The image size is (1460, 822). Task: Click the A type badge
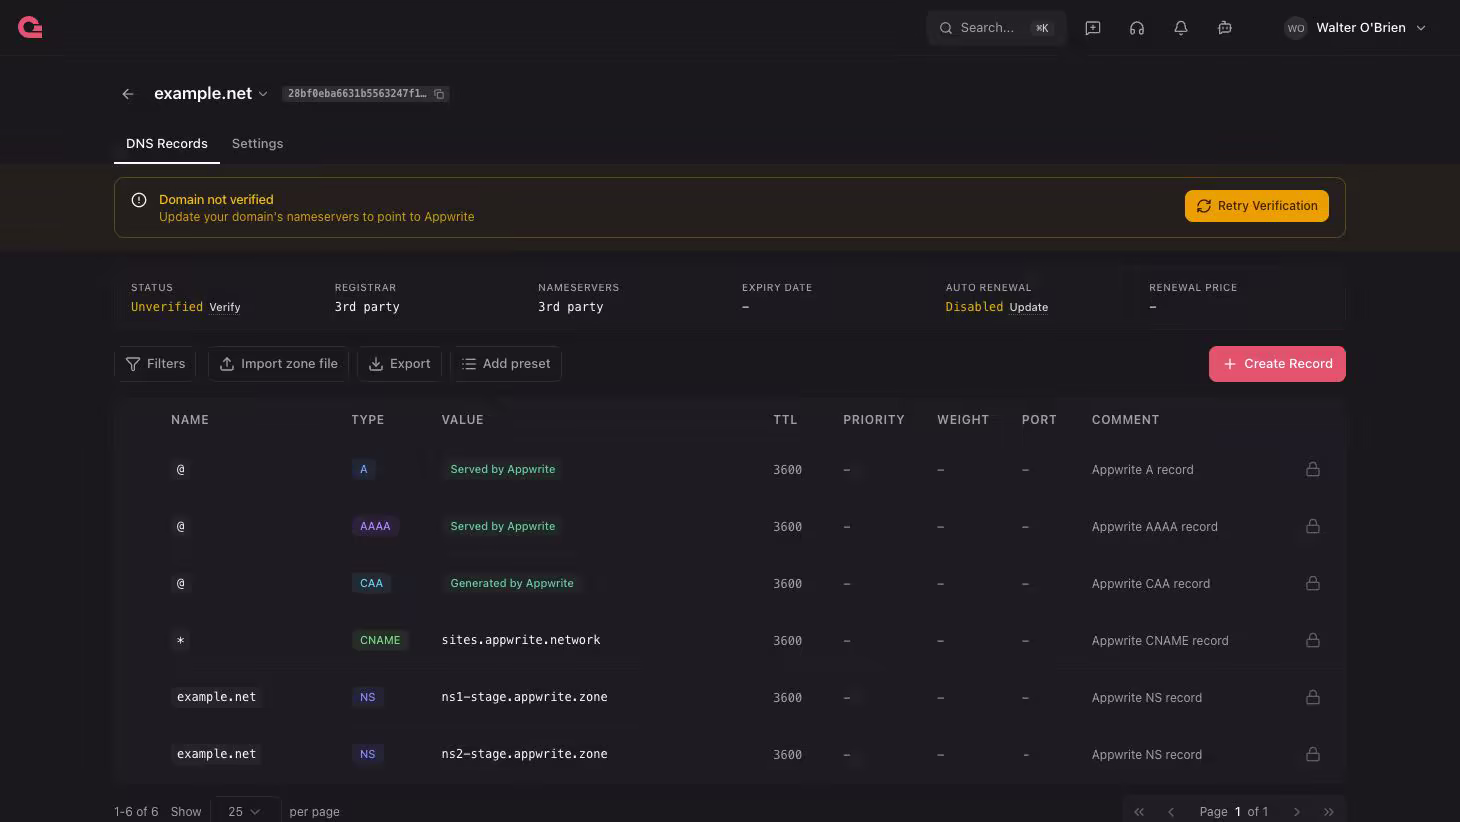click(364, 469)
